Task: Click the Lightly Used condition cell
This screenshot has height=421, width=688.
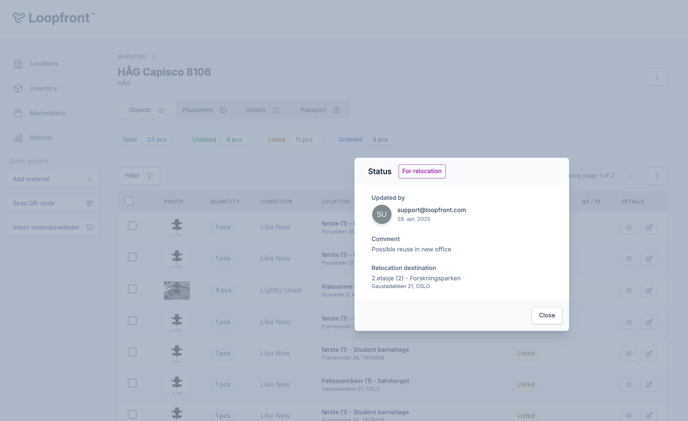Action: [280, 290]
